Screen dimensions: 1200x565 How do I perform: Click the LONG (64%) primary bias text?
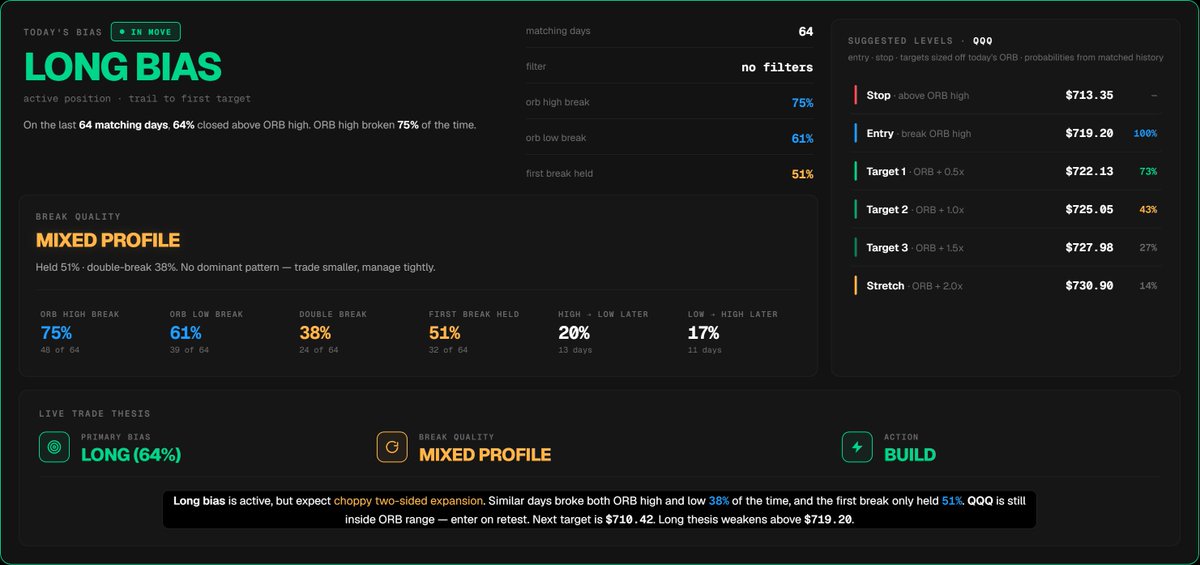pyautogui.click(x=131, y=455)
